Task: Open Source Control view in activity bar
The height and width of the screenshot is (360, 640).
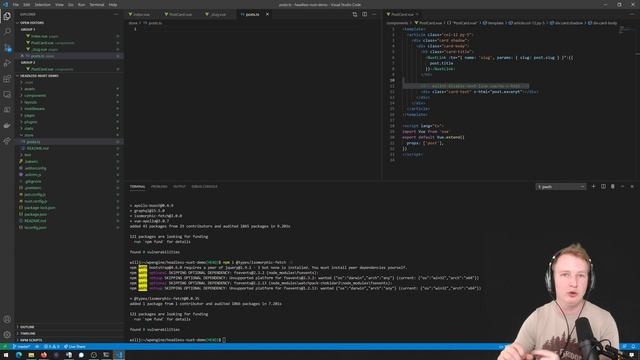Action: click(7, 48)
